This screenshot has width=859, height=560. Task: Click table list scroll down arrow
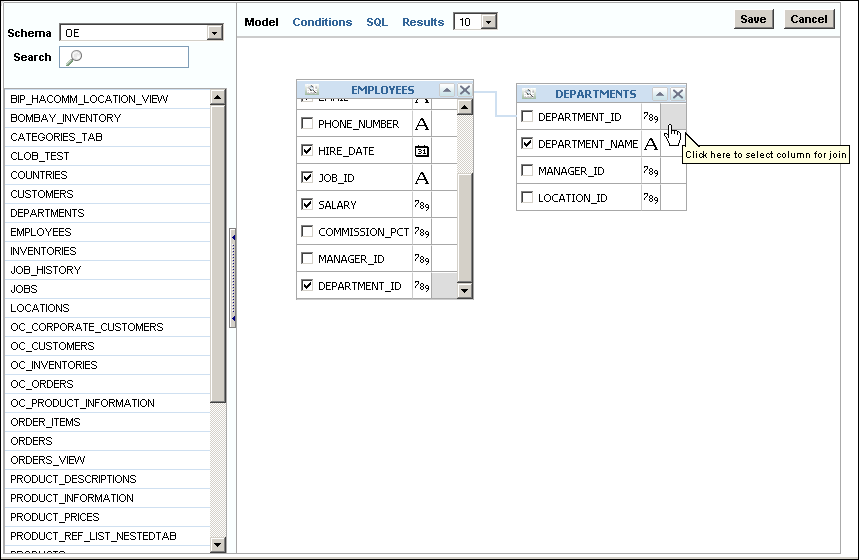click(217, 544)
